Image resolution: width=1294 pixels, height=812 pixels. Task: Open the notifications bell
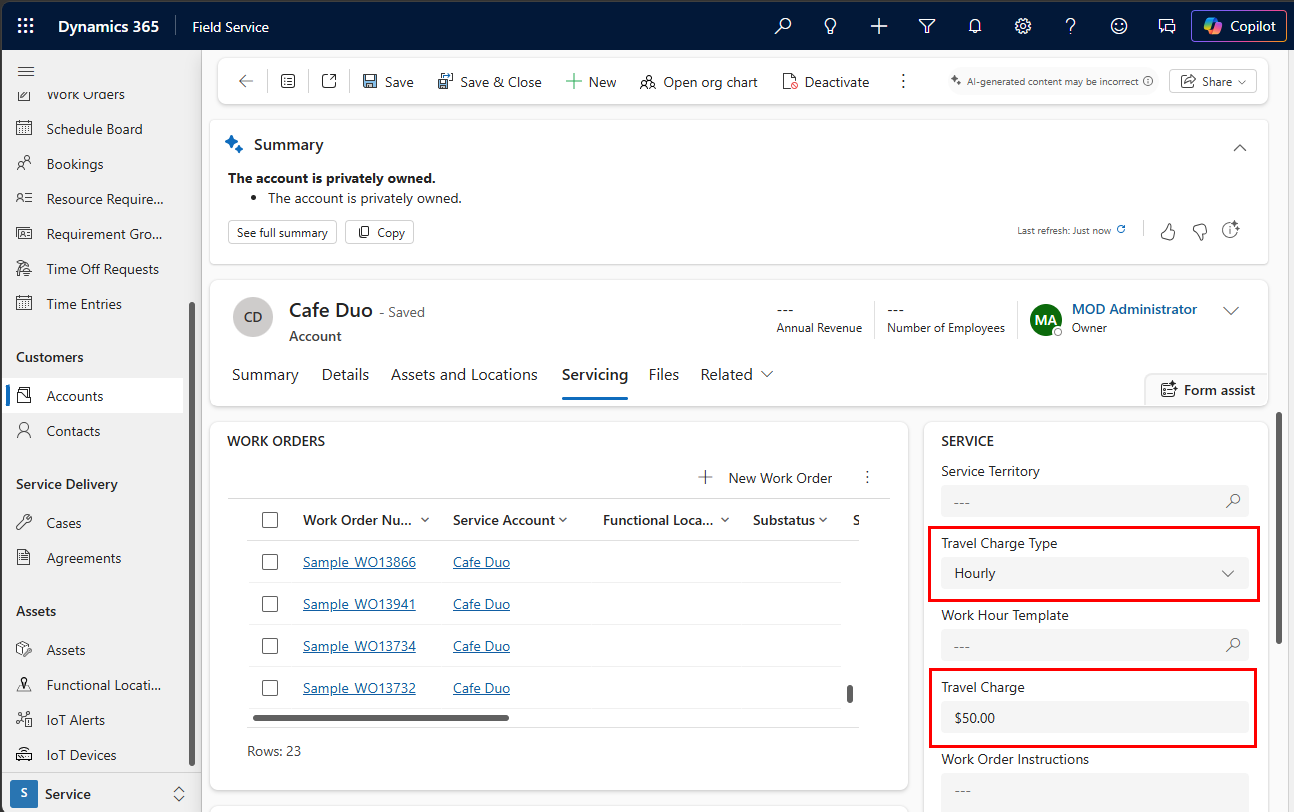pos(975,26)
